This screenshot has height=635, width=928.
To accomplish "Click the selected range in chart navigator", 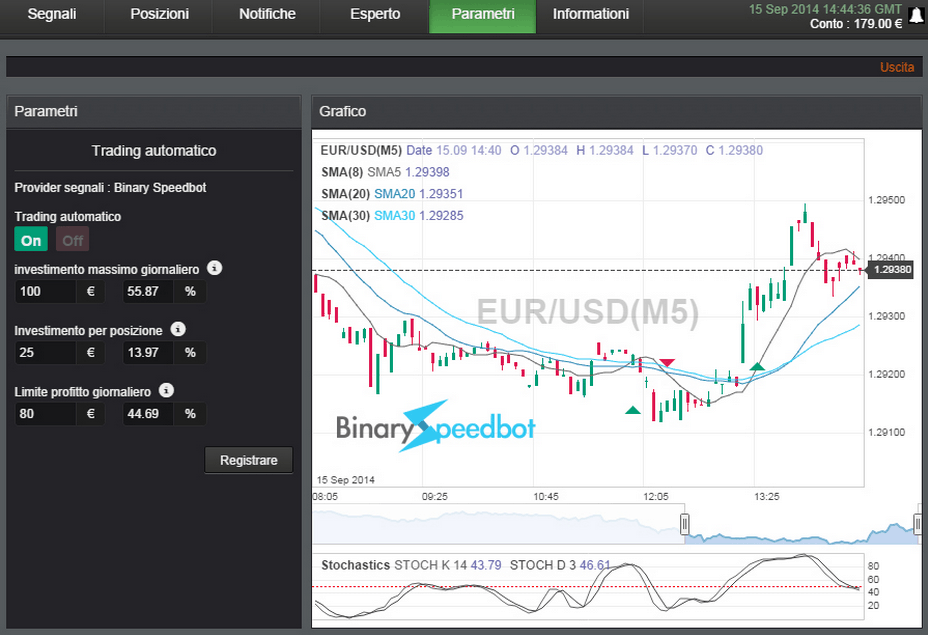I will pos(801,524).
